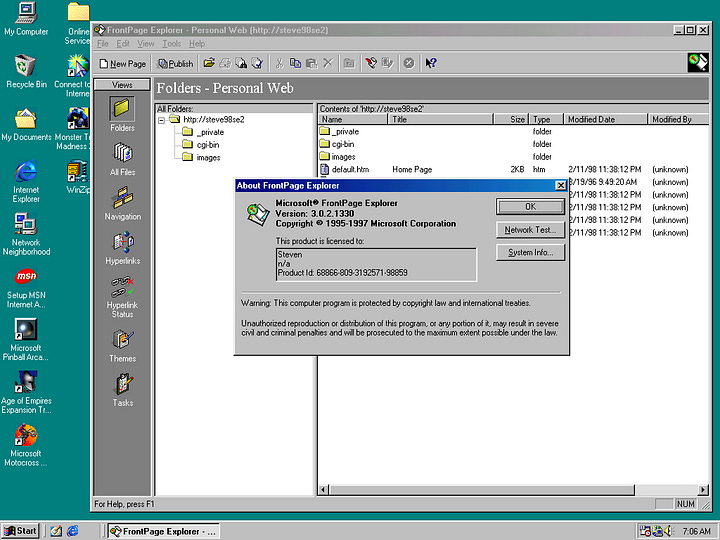Sort by Modified Date column header
The image size is (720, 540).
click(x=605, y=119)
